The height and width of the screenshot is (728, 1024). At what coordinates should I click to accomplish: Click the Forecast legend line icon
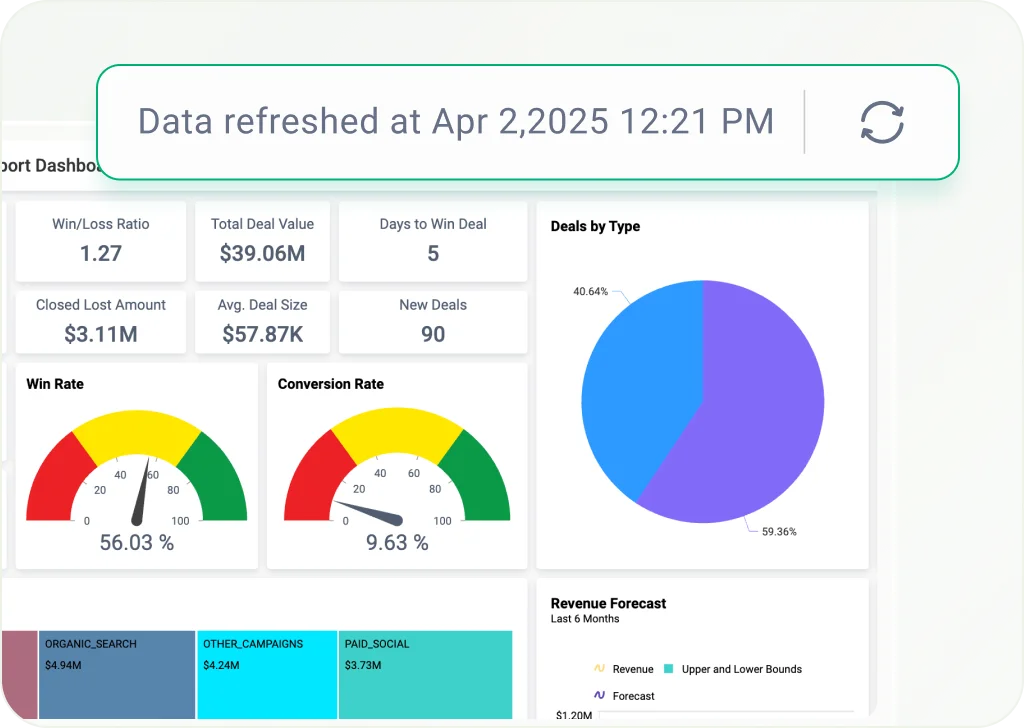click(x=599, y=695)
